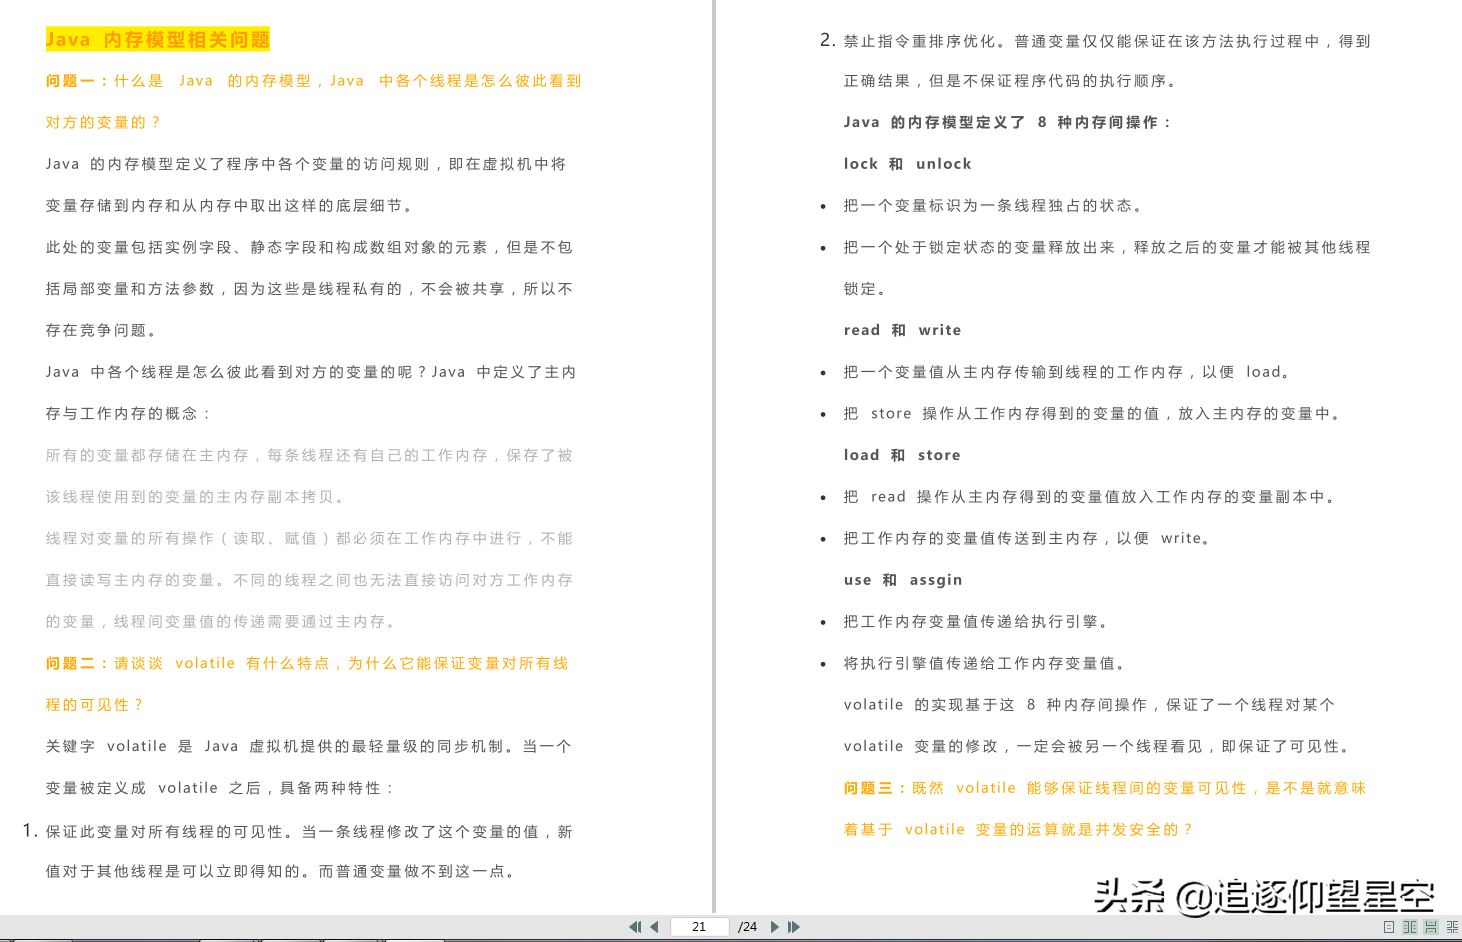
Task: Click bullet 将执行引擎值传递给工作内存变量值
Action: 984,663
